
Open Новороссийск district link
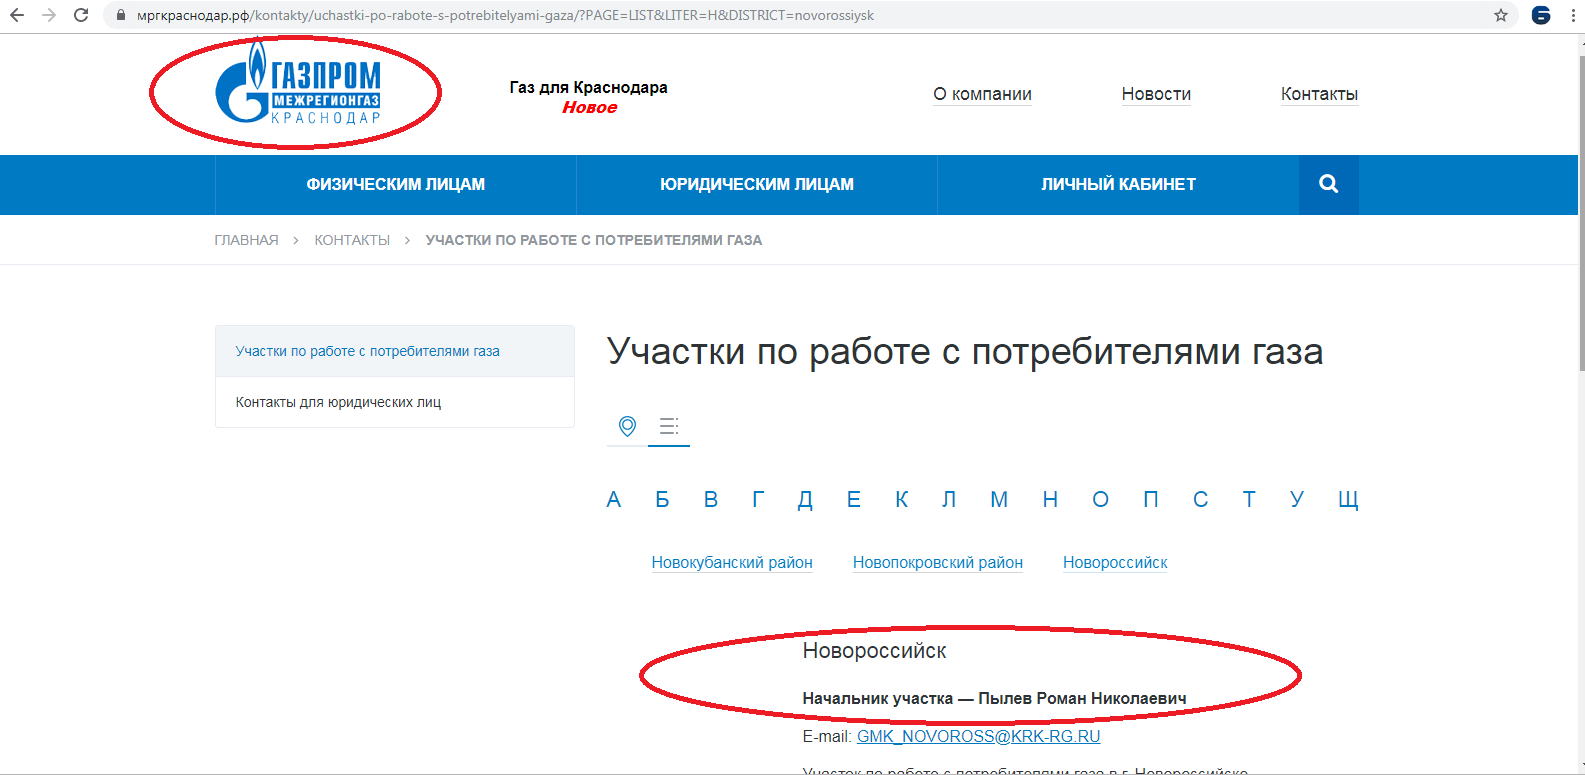tap(1115, 562)
